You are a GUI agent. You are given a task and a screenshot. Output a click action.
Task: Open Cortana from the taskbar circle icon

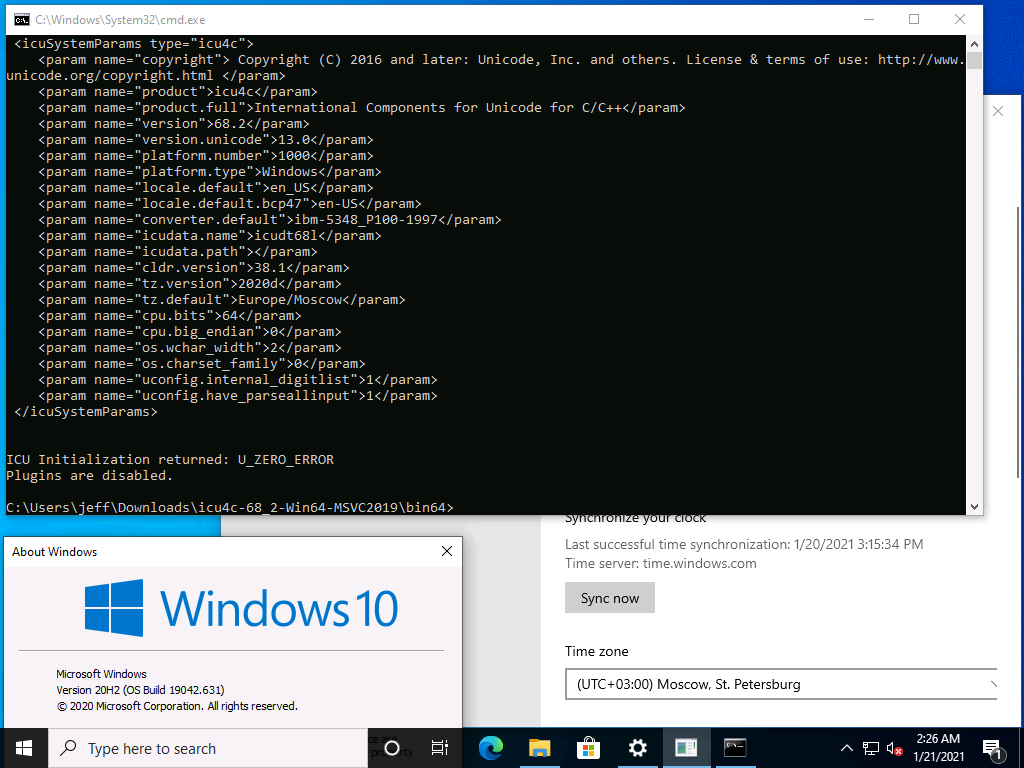pyautogui.click(x=392, y=748)
